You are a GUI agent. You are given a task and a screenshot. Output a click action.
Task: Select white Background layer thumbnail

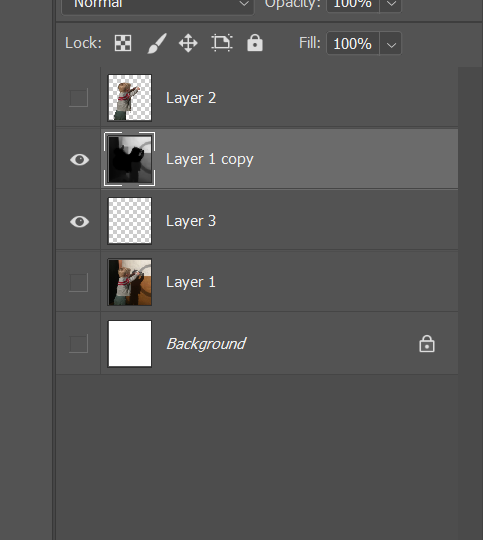[130, 344]
